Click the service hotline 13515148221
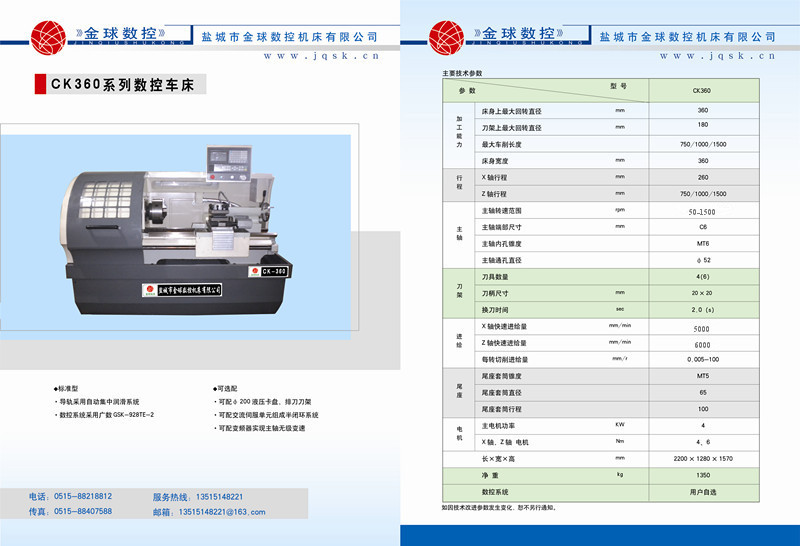The height and width of the screenshot is (546, 800). [x=219, y=497]
